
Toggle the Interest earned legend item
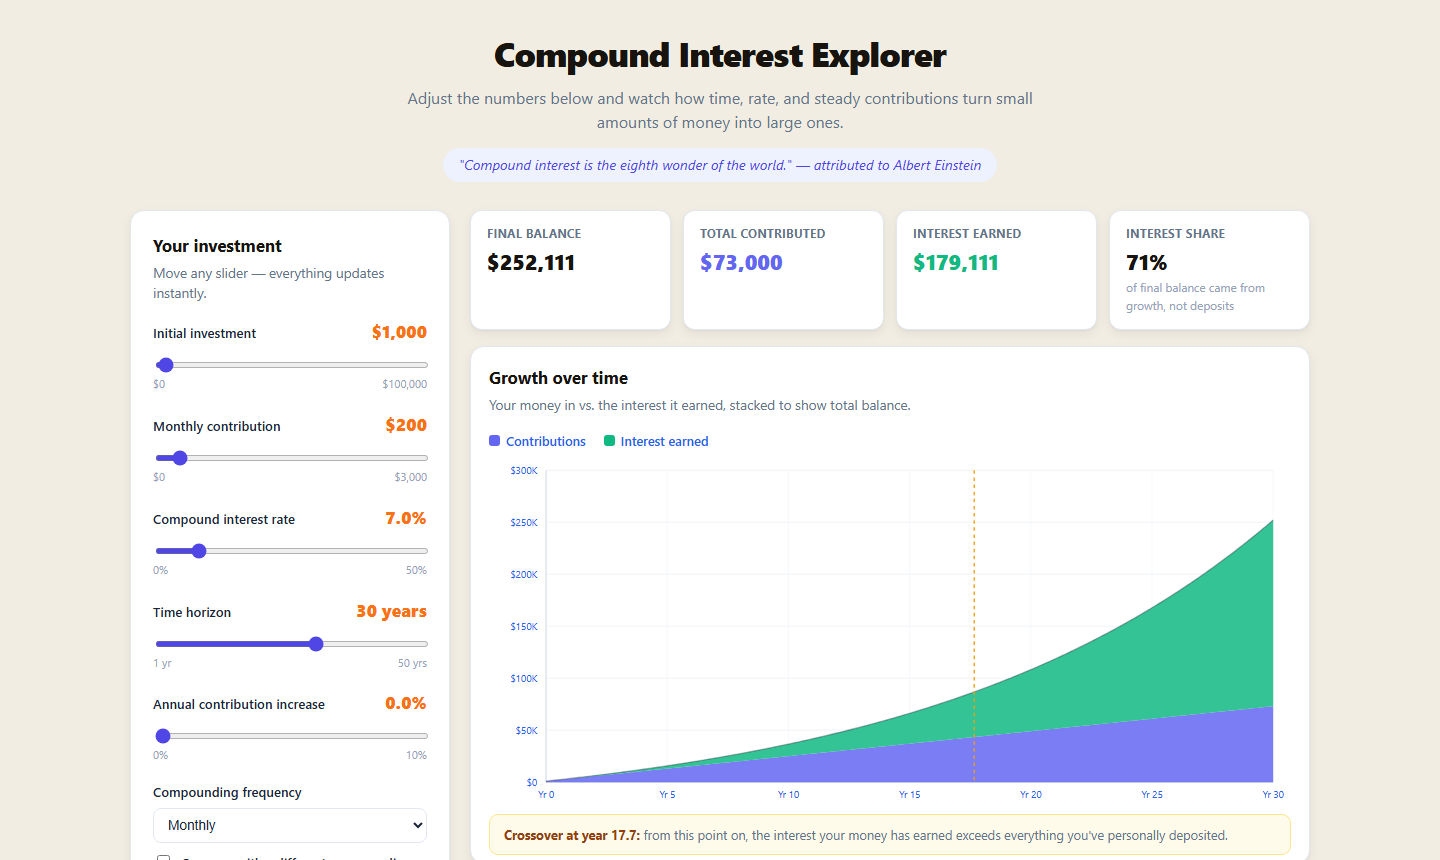[x=656, y=441]
